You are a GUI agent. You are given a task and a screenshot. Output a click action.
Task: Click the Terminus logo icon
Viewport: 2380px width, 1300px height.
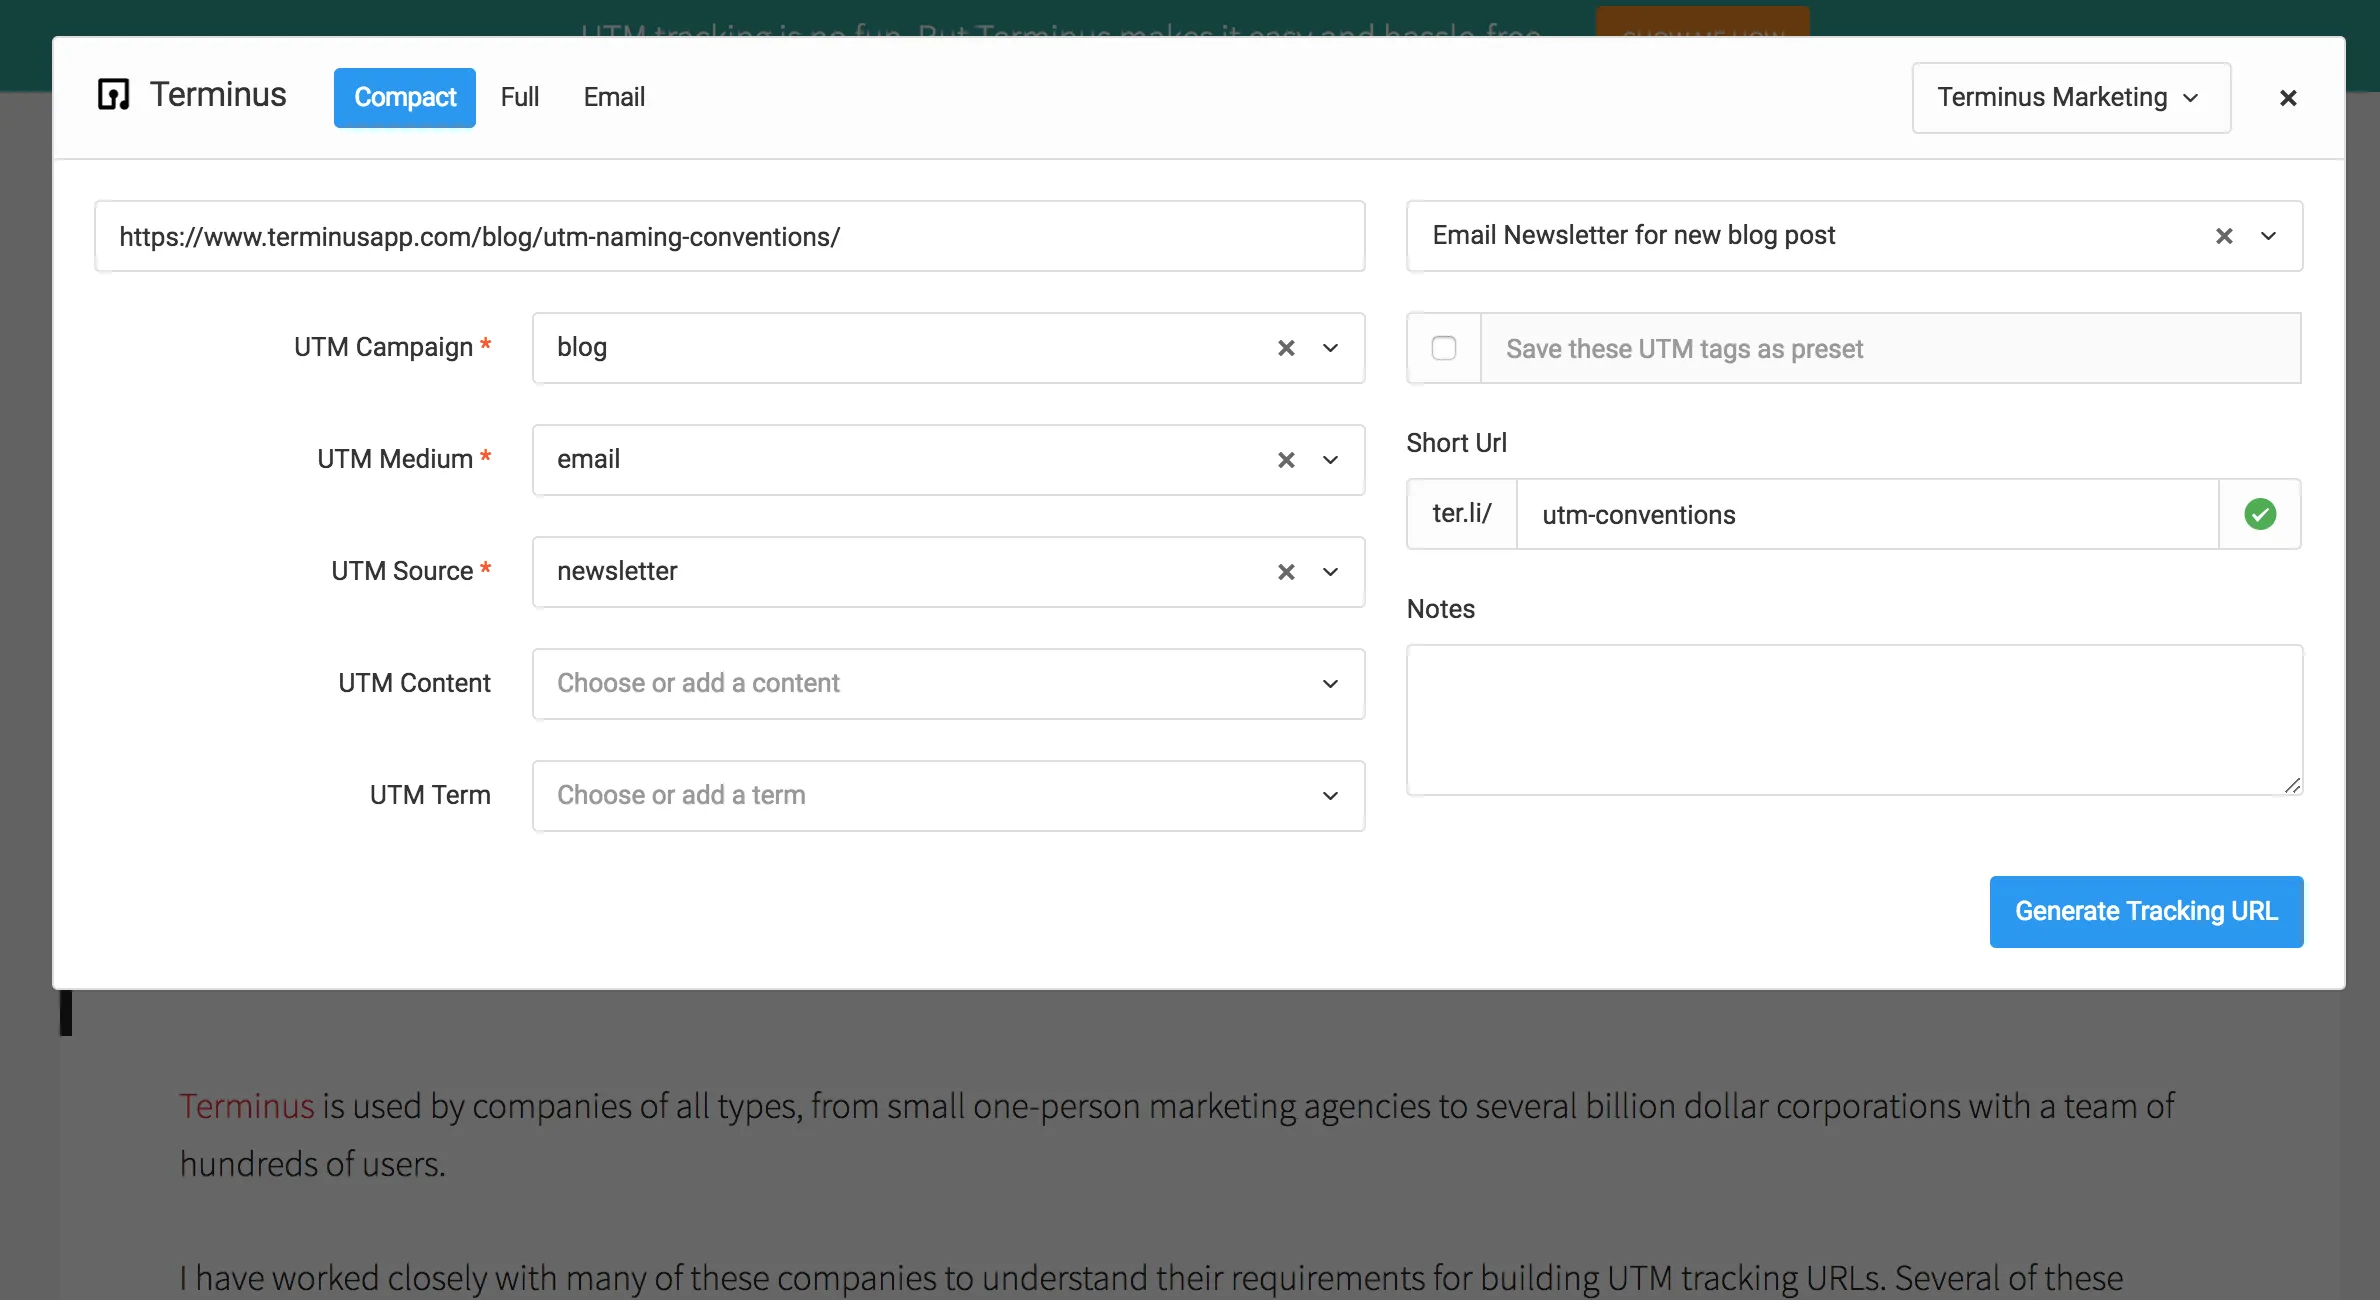point(113,94)
